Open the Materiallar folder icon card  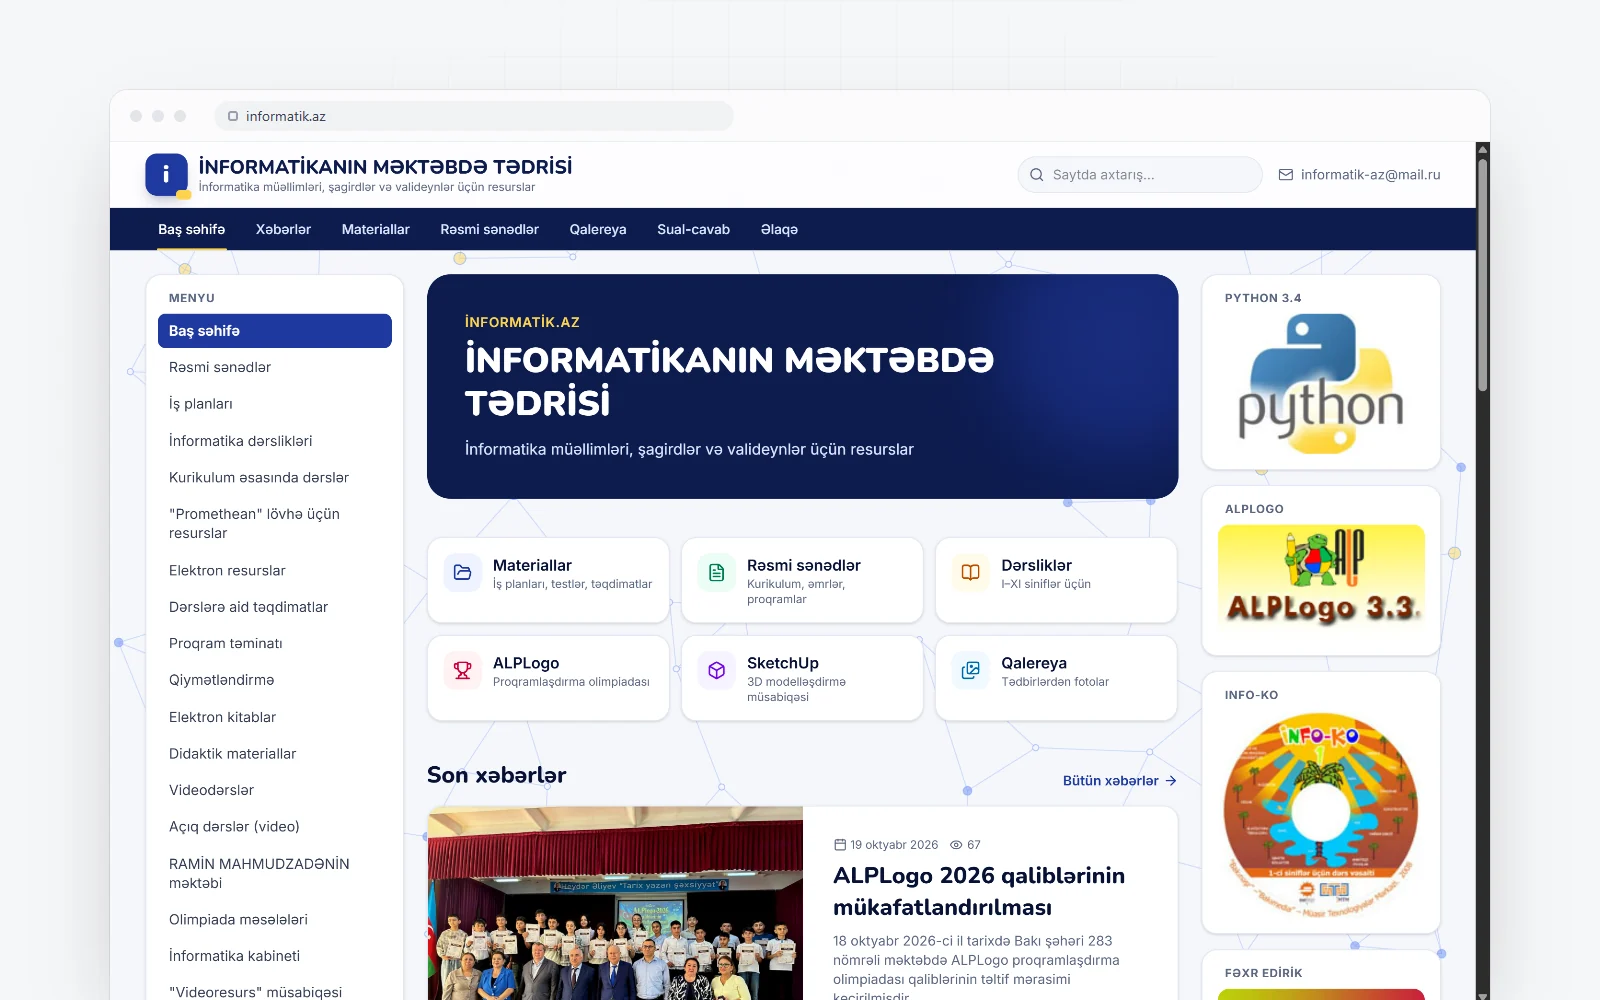tap(462, 573)
